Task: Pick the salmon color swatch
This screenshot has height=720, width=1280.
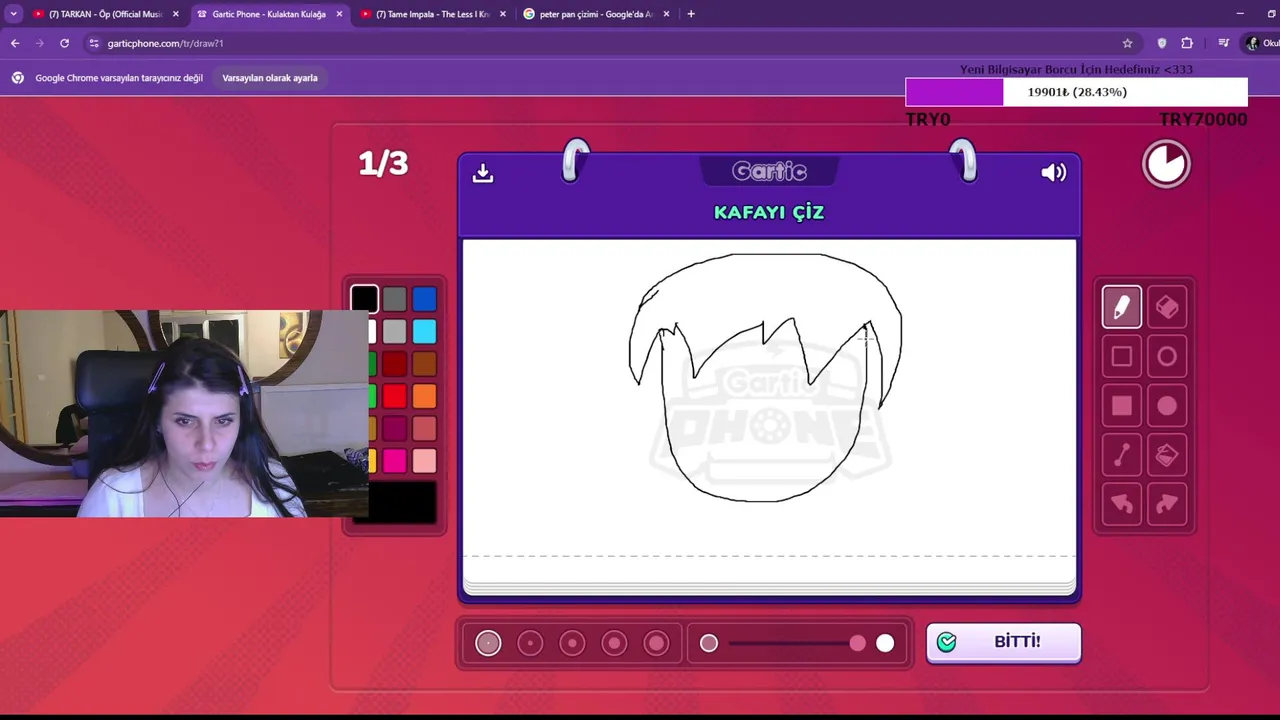Action: [x=425, y=429]
